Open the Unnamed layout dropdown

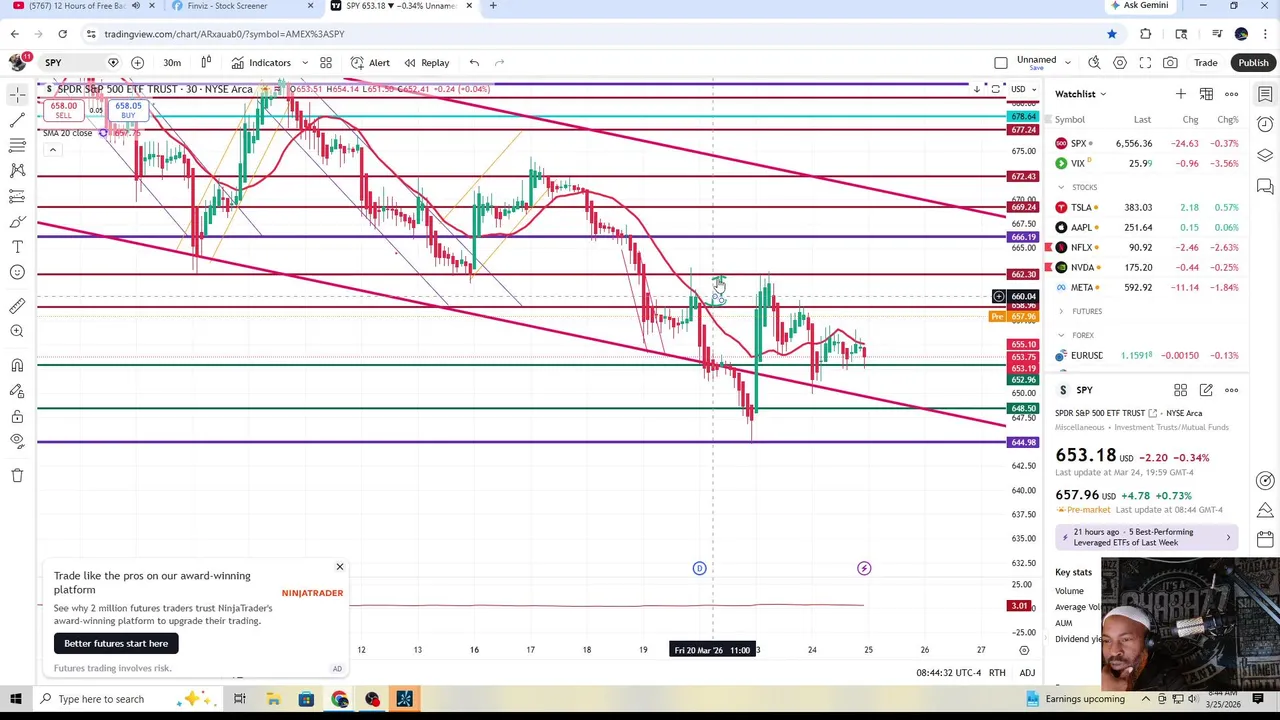tap(1067, 62)
